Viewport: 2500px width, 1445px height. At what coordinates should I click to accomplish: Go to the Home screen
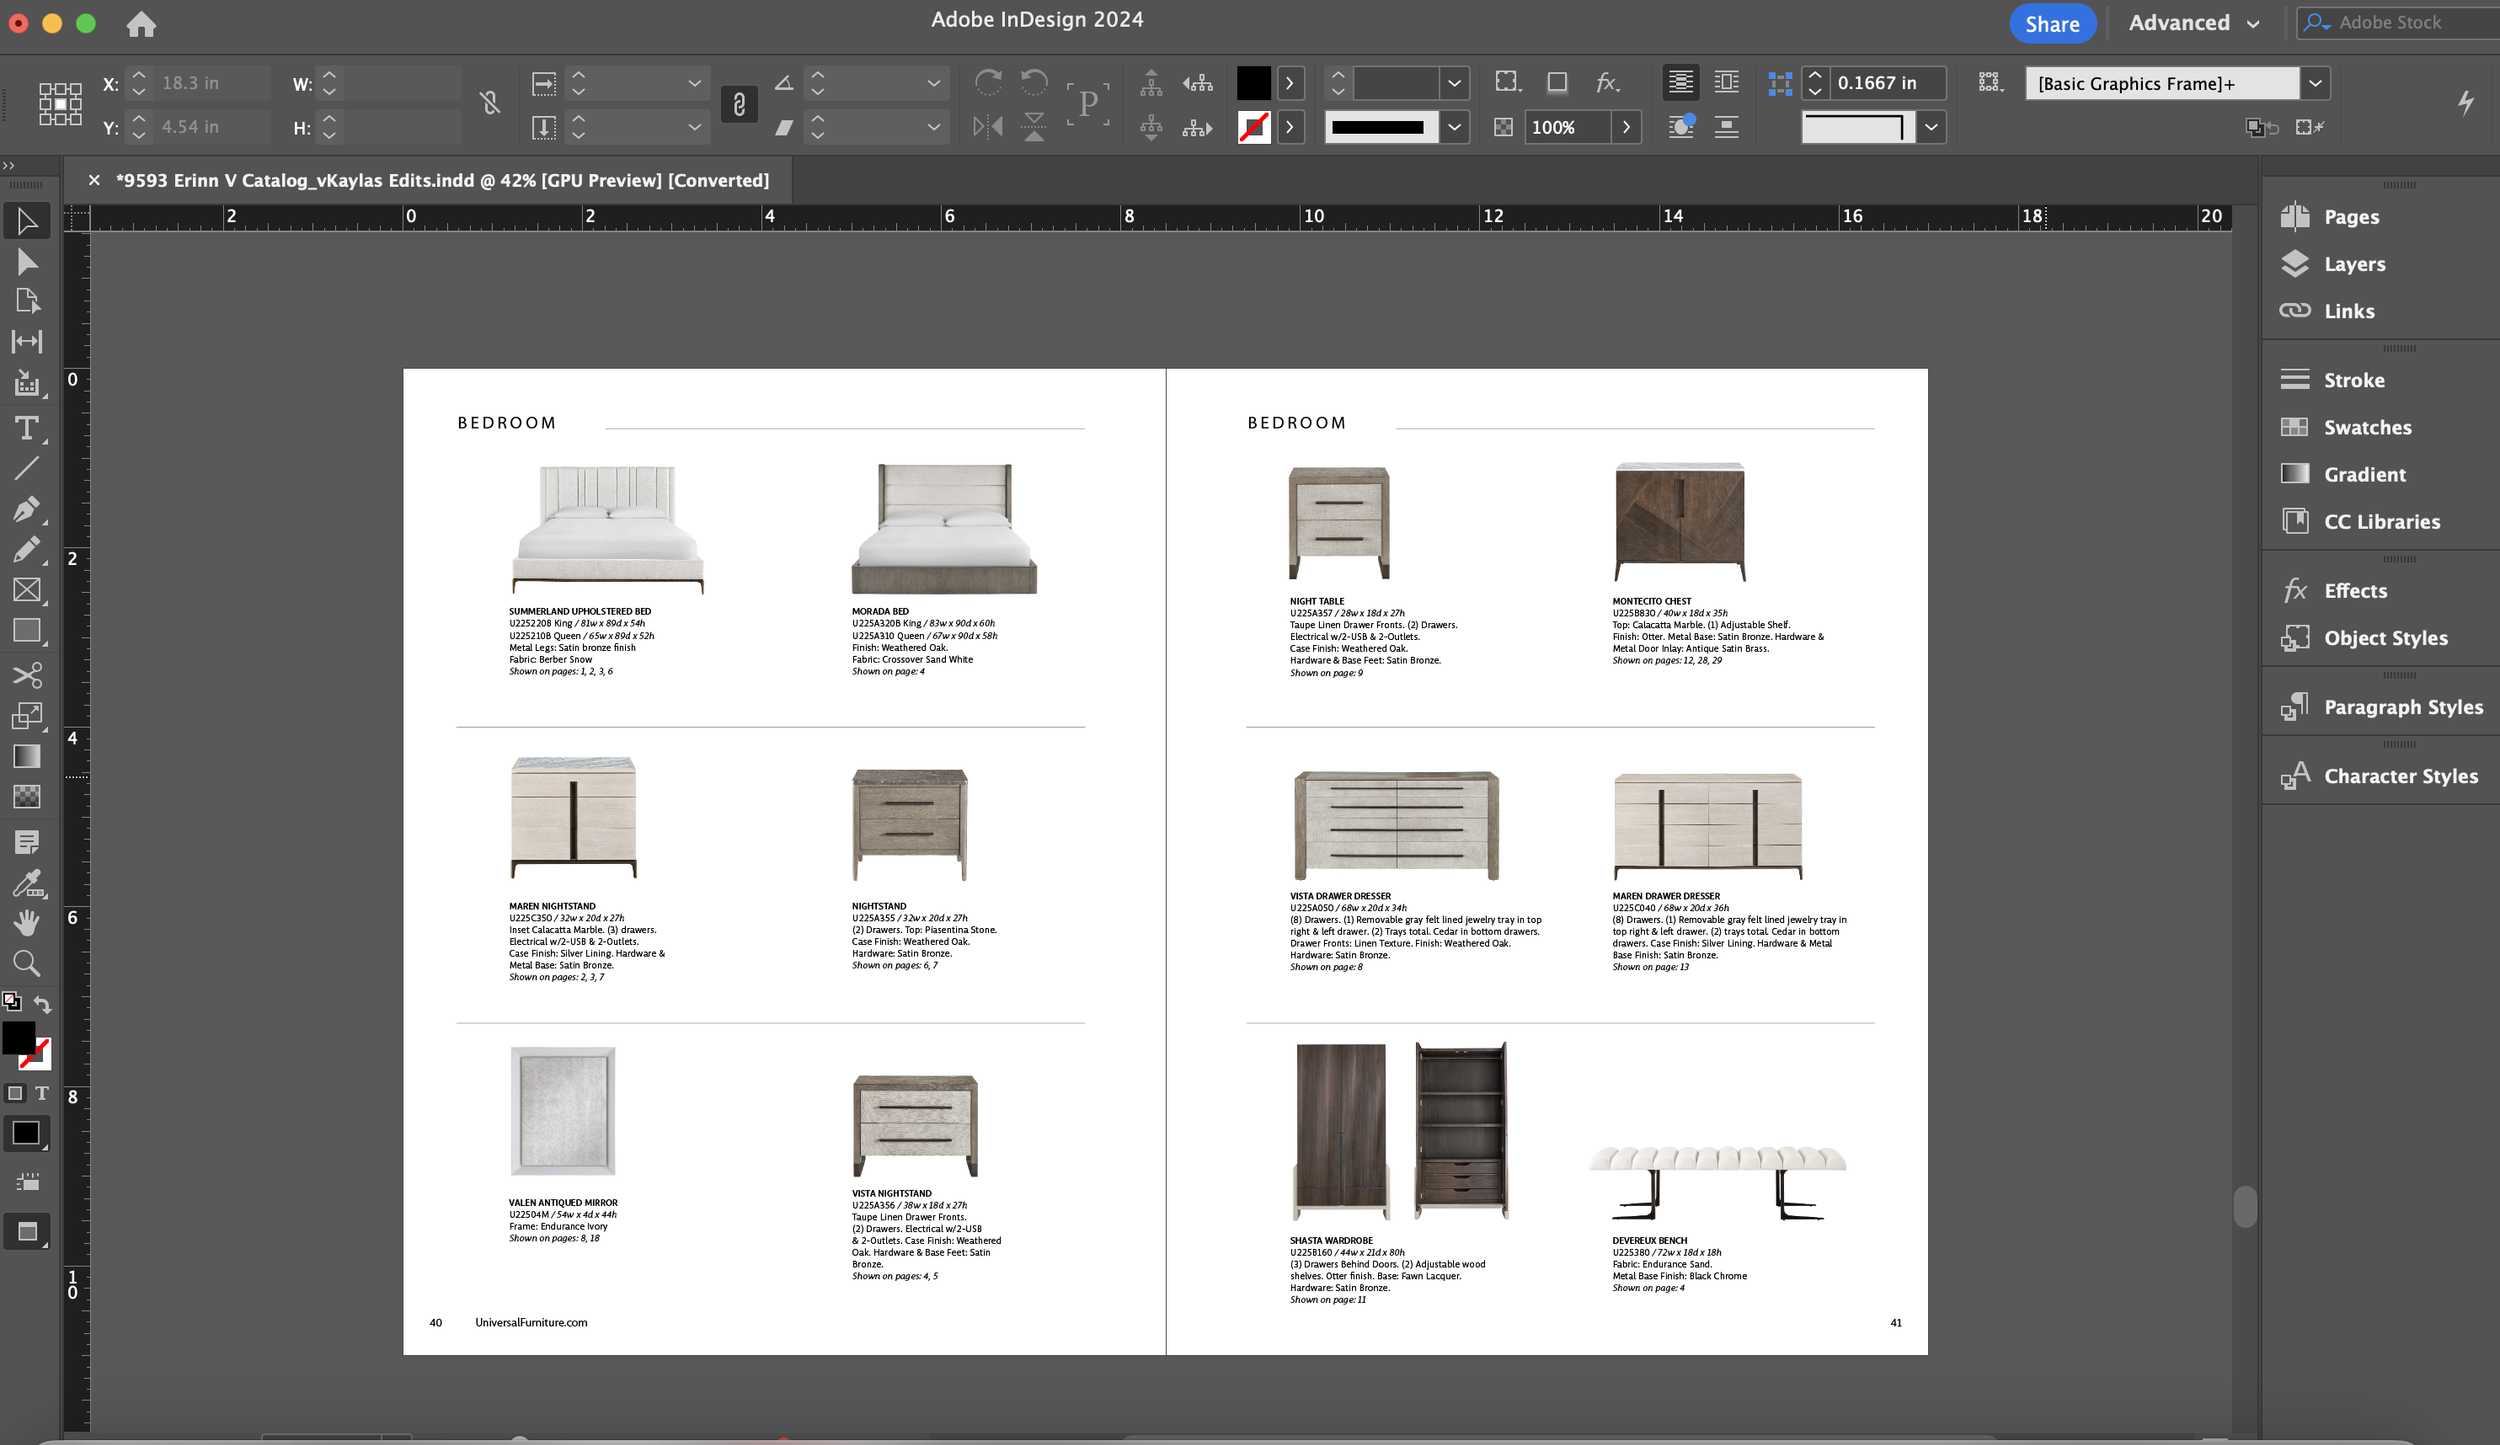pos(141,24)
